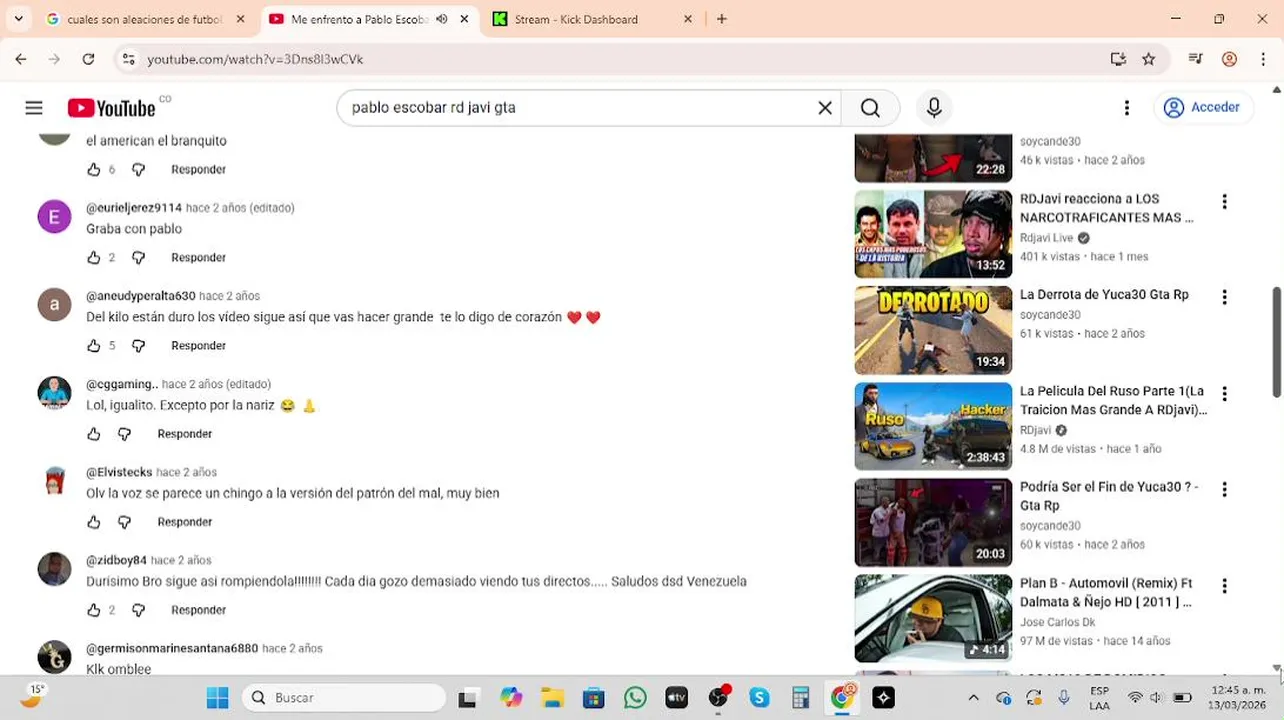Select the 'Me enfrento a Pablo Escobar' tab

358,19
